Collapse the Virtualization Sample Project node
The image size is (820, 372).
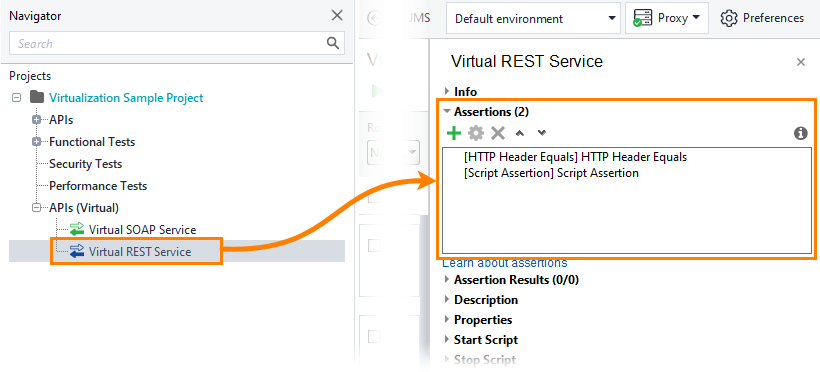click(x=17, y=97)
